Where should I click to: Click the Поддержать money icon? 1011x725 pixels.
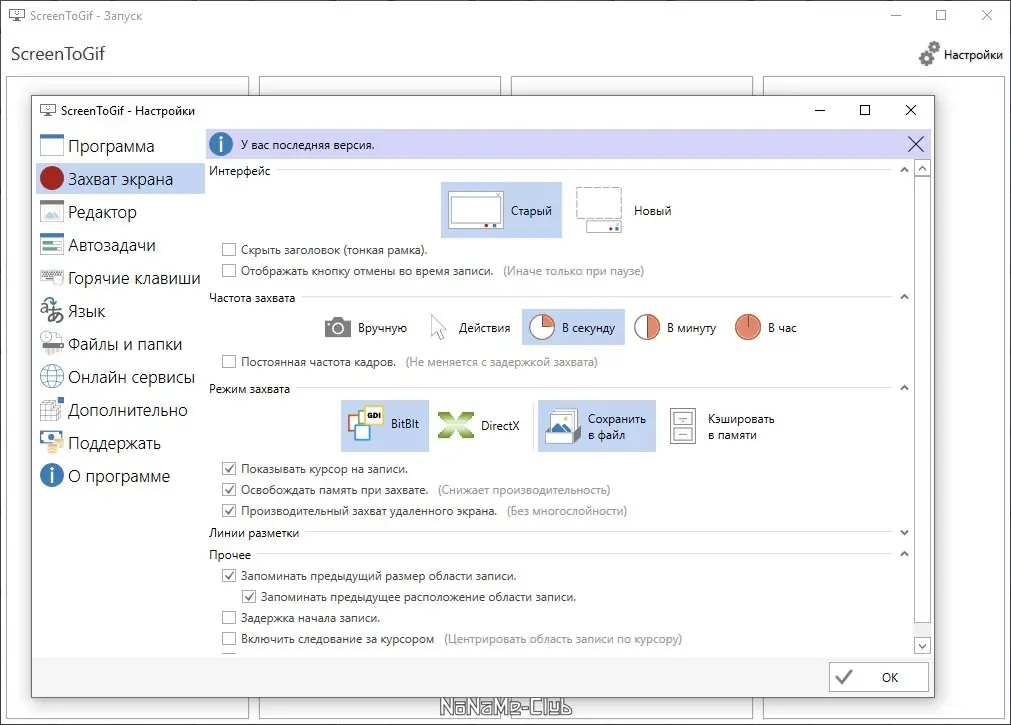pyautogui.click(x=52, y=442)
